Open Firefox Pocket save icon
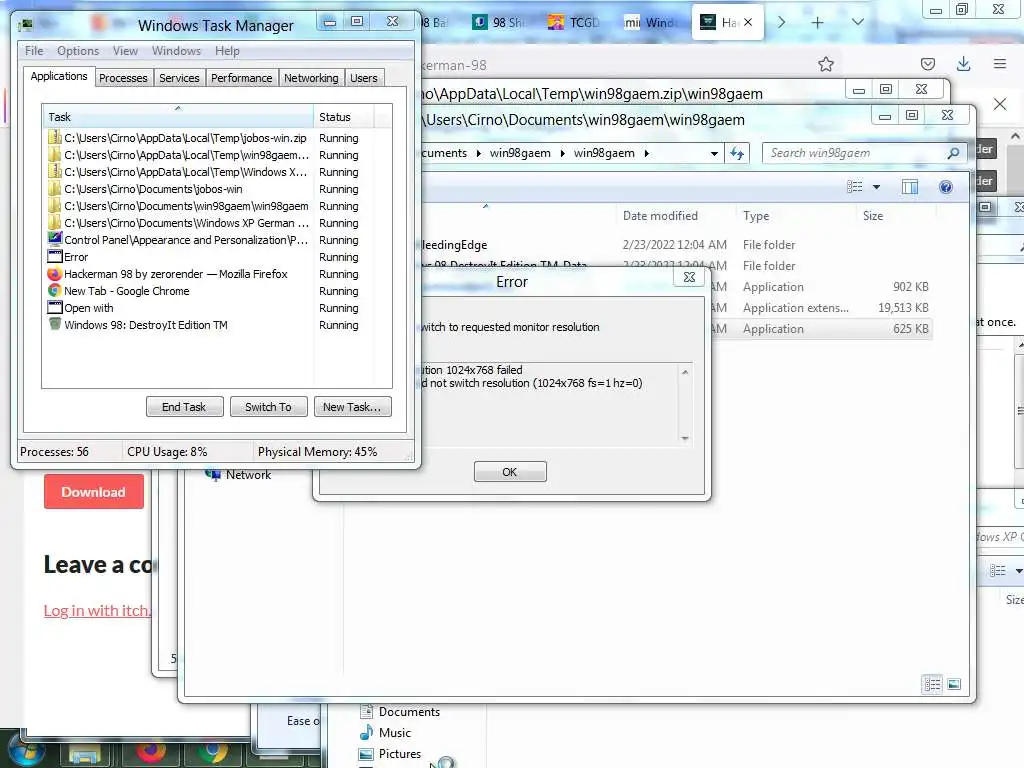 point(927,64)
